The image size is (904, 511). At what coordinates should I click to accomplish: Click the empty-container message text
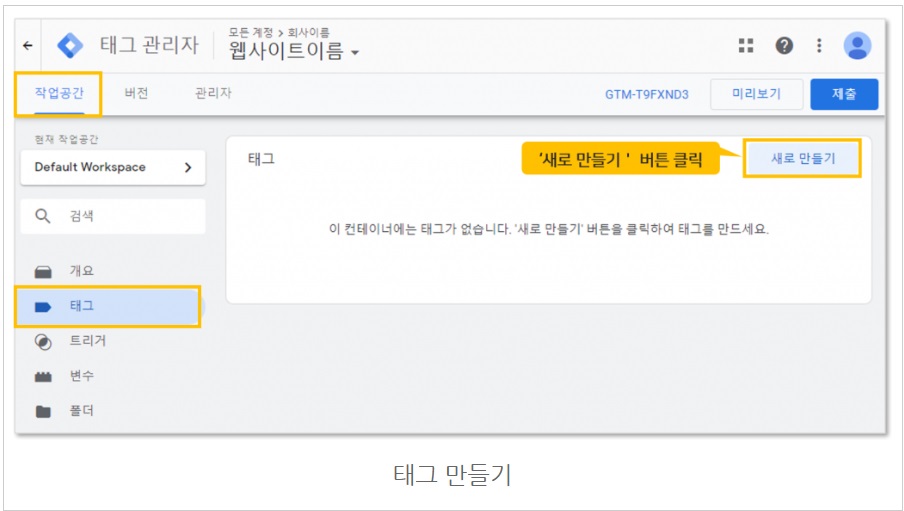tap(549, 229)
